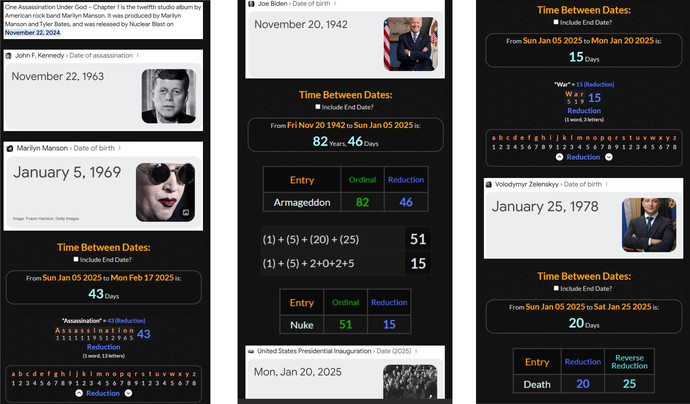The height and width of the screenshot is (404, 690).
Task: Open the Marilyn Manson photo thumbnail
Action: click(165, 192)
